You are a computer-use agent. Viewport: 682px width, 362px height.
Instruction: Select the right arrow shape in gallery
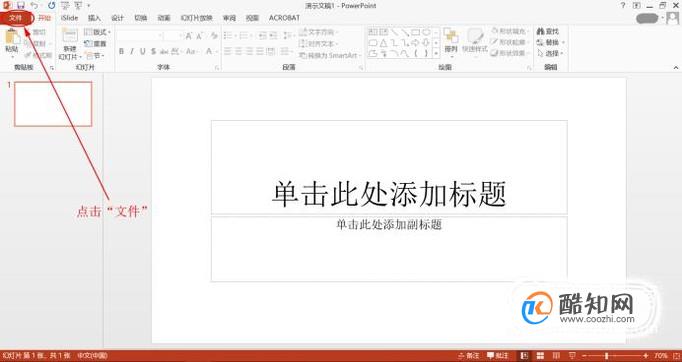click(x=415, y=43)
